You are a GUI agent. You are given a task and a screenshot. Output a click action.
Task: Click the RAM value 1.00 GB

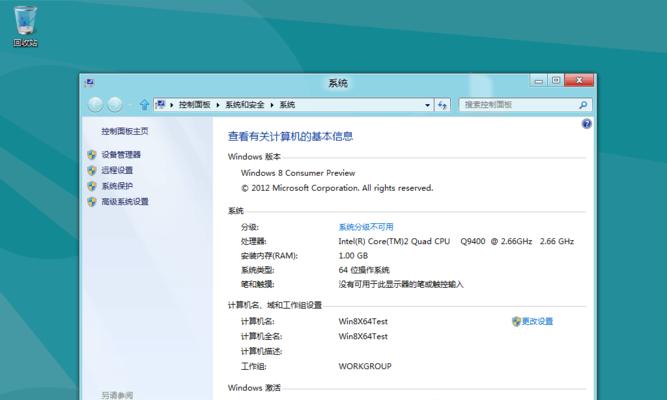(x=353, y=256)
